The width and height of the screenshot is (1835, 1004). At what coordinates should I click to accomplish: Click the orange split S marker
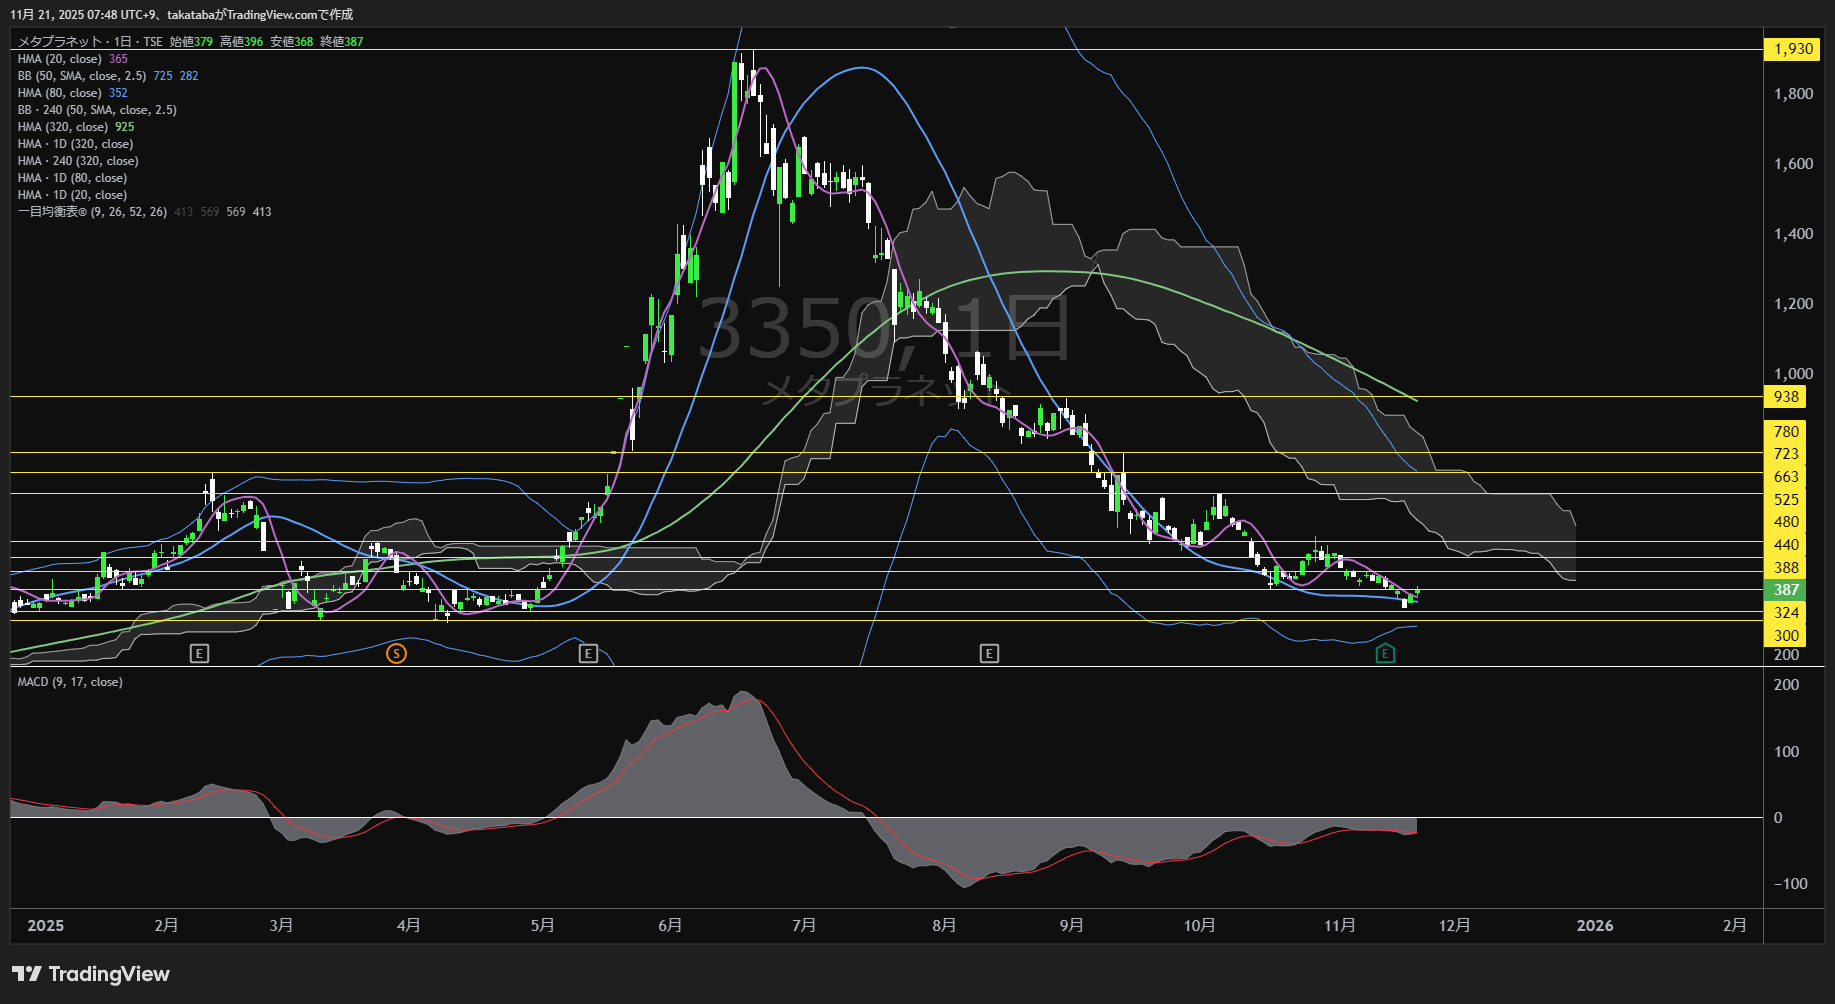click(x=396, y=654)
